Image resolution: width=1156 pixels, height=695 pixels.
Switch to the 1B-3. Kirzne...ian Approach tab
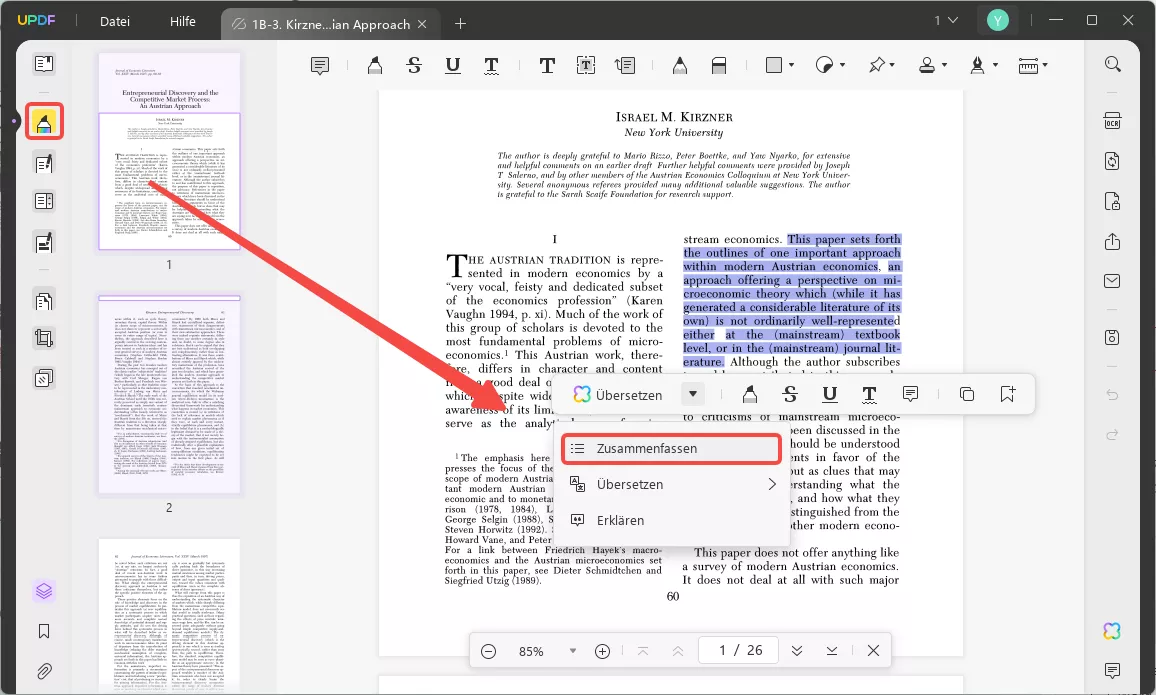[330, 24]
